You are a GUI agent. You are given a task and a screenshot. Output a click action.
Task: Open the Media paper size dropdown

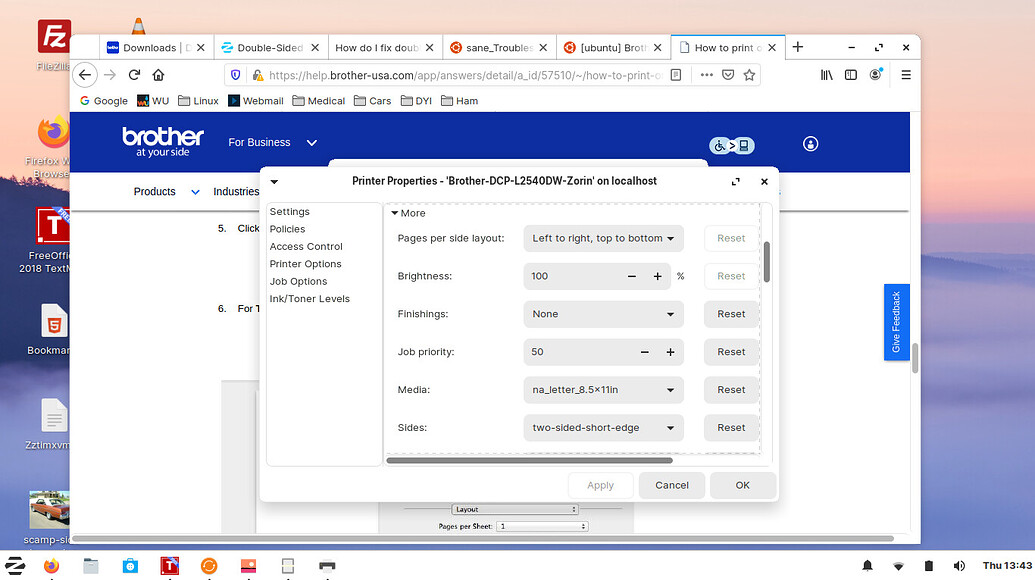click(x=603, y=390)
